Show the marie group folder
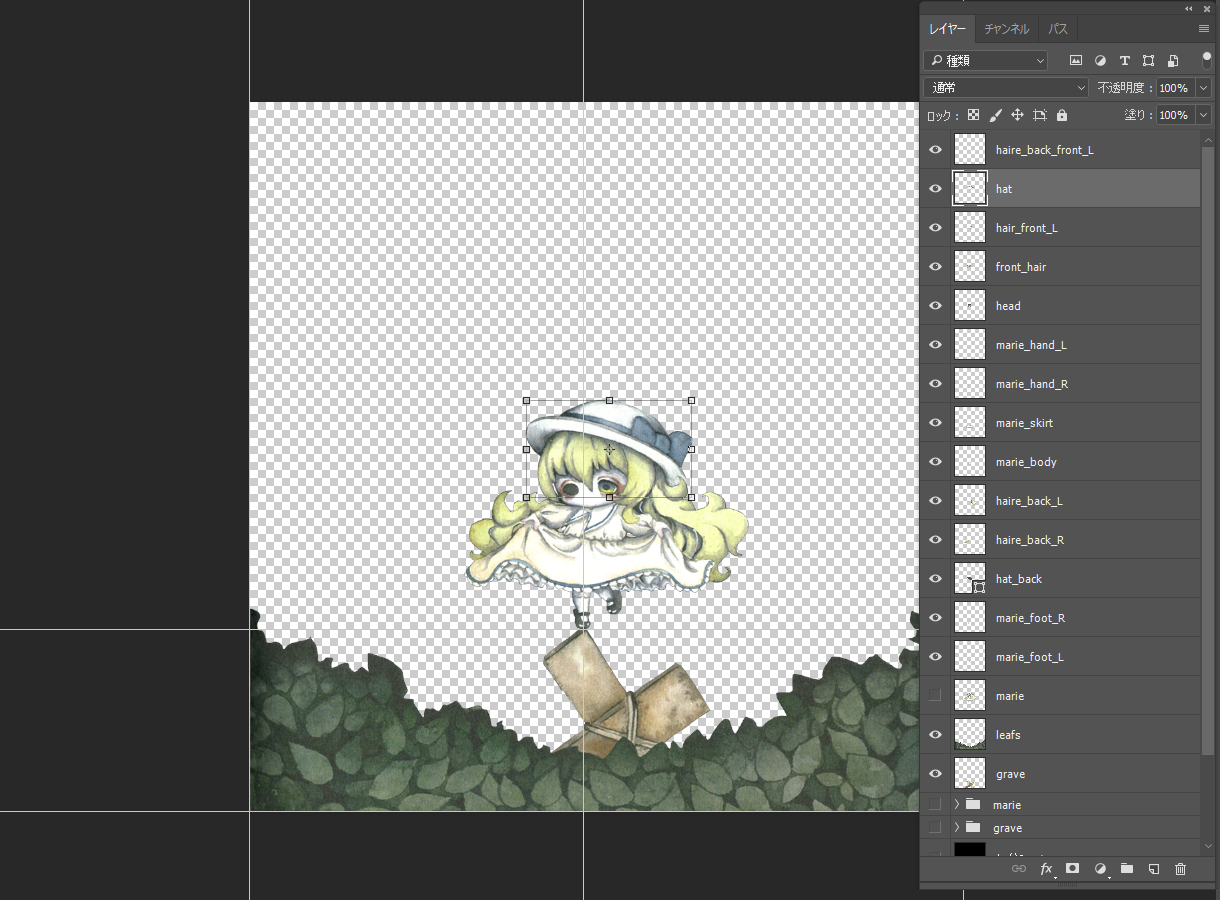 coord(935,804)
